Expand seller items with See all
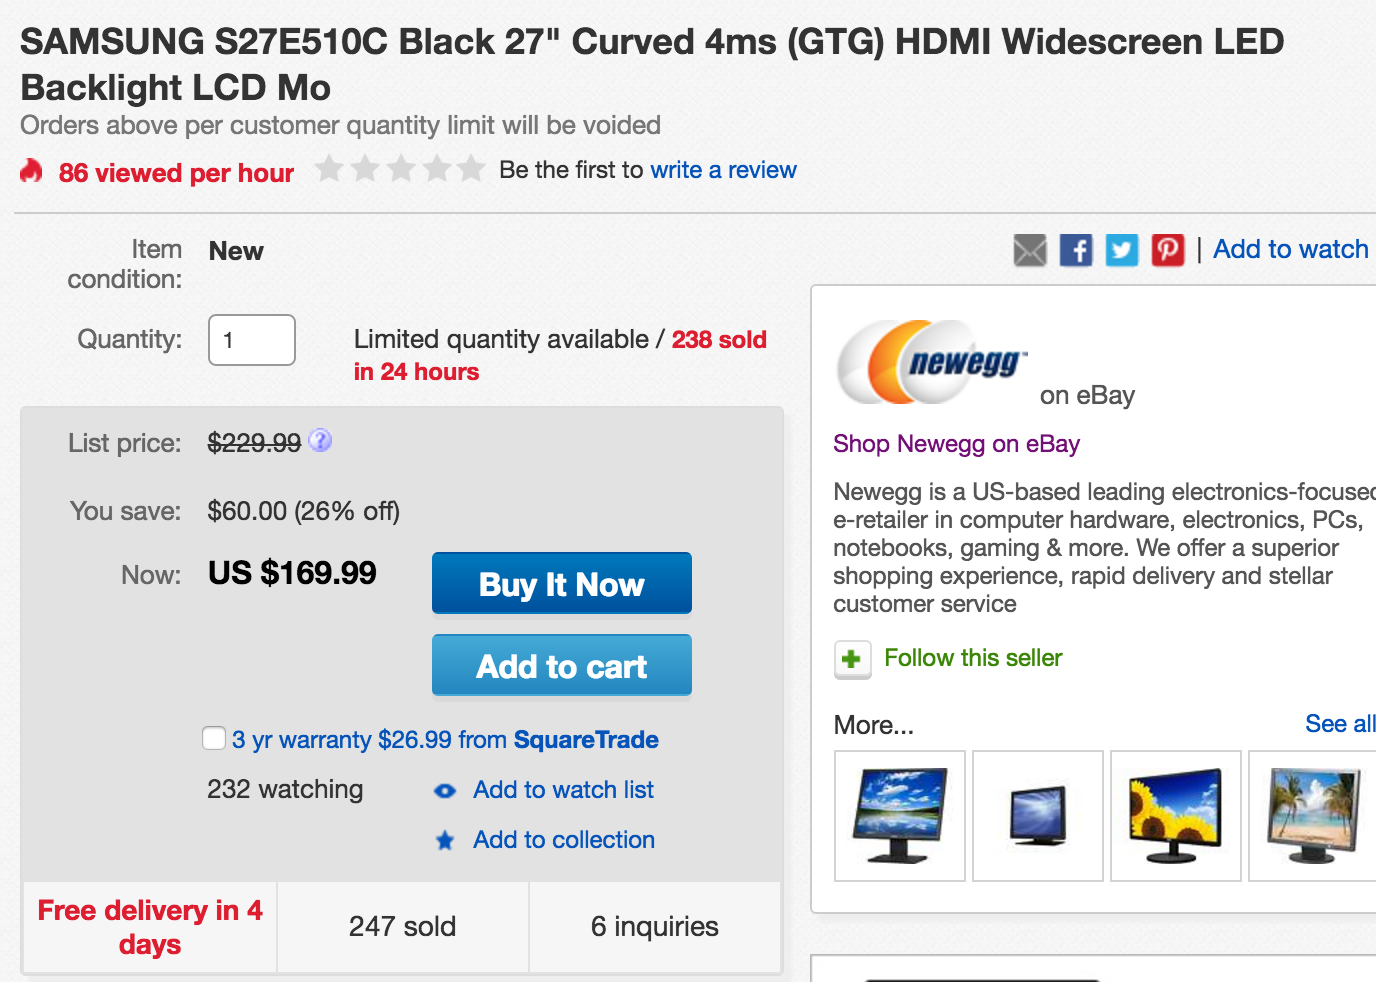This screenshot has height=982, width=1376. coord(1340,723)
